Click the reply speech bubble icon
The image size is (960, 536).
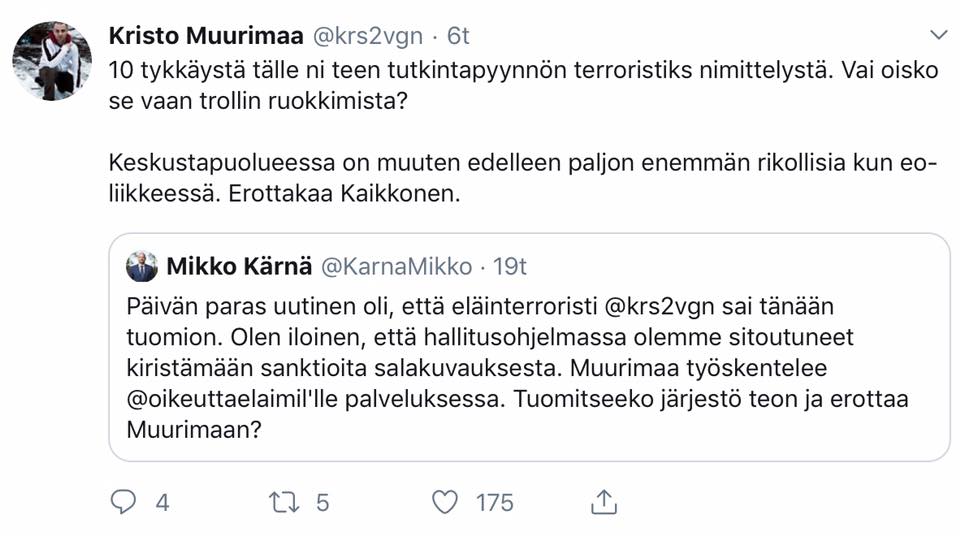point(123,502)
